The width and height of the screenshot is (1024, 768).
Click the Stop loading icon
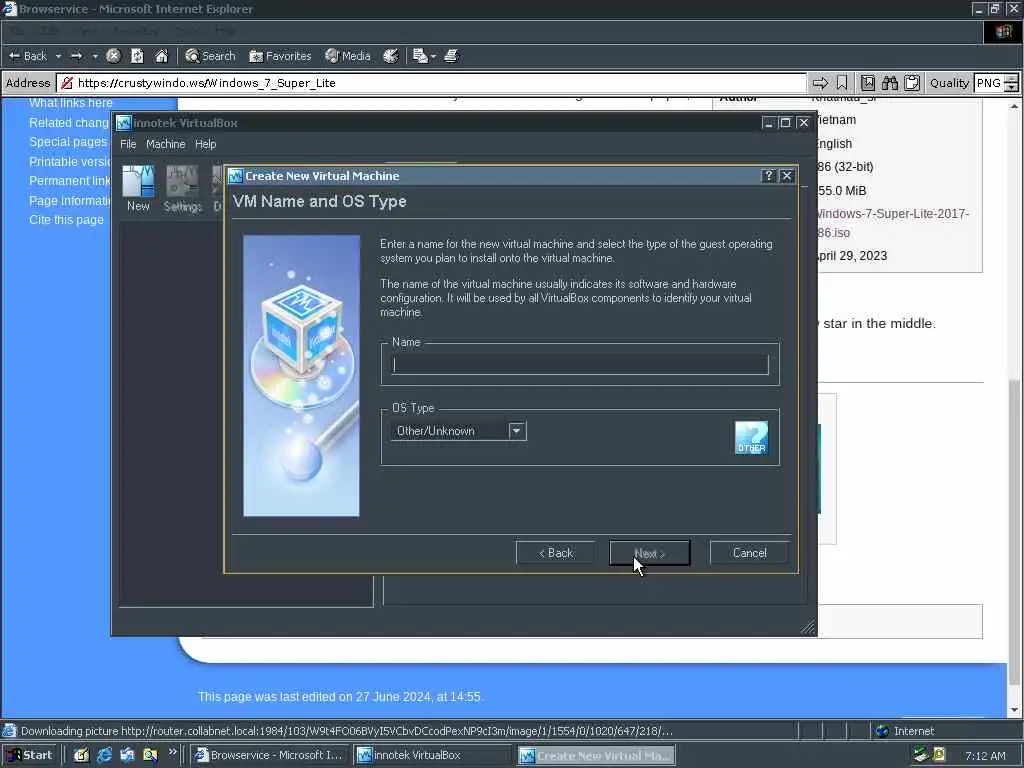click(113, 56)
